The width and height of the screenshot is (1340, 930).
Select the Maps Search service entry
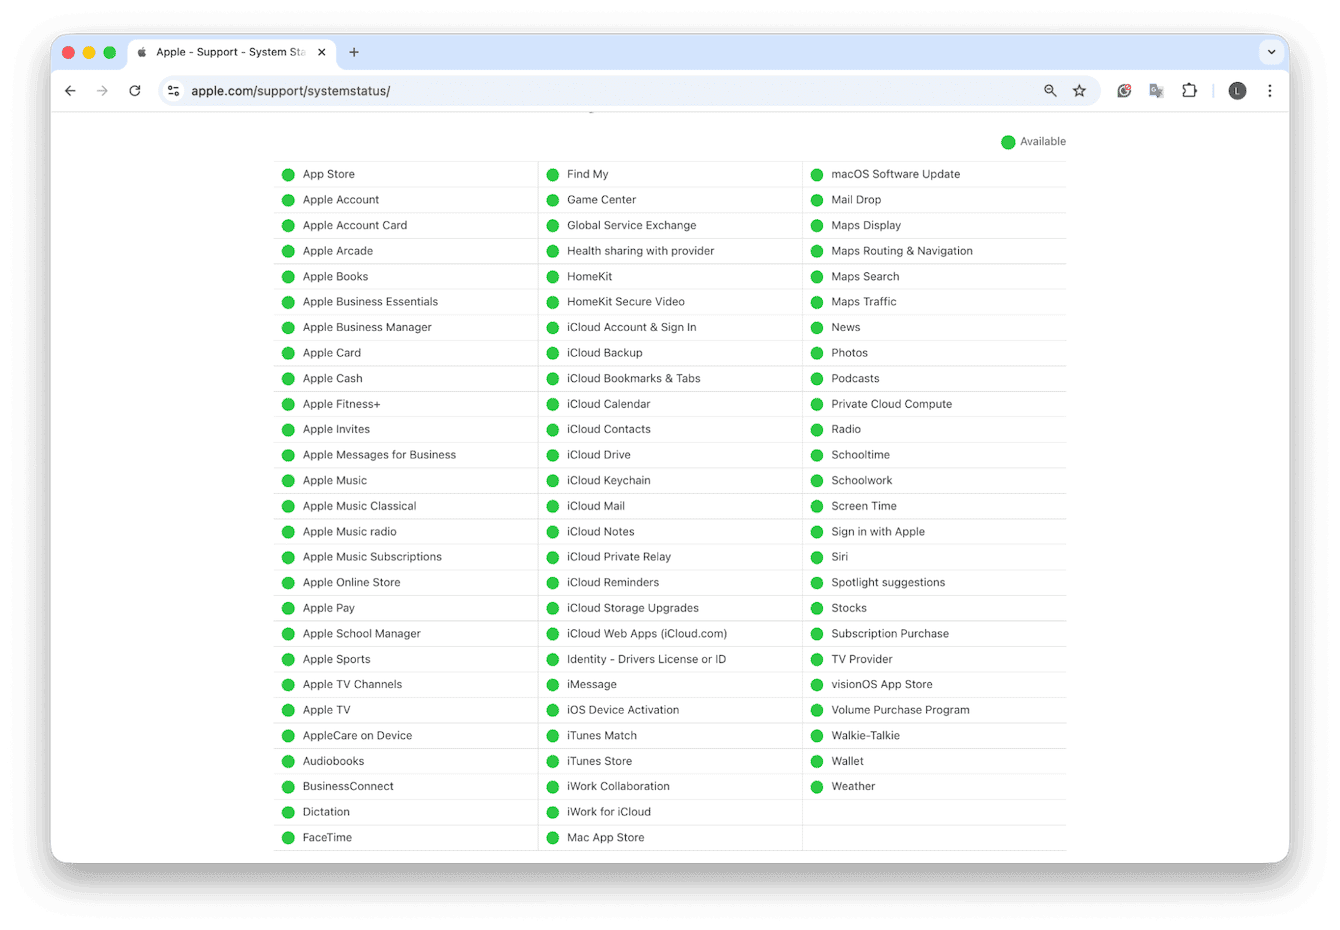click(864, 276)
